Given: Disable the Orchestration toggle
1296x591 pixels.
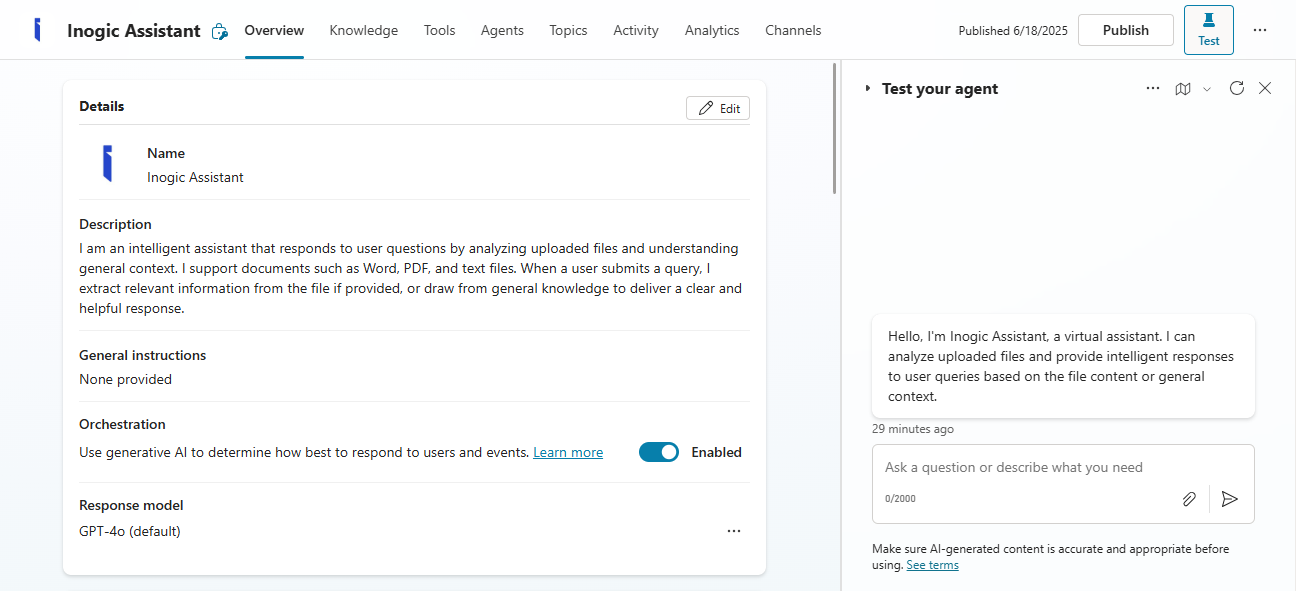Looking at the screenshot, I should (x=659, y=452).
